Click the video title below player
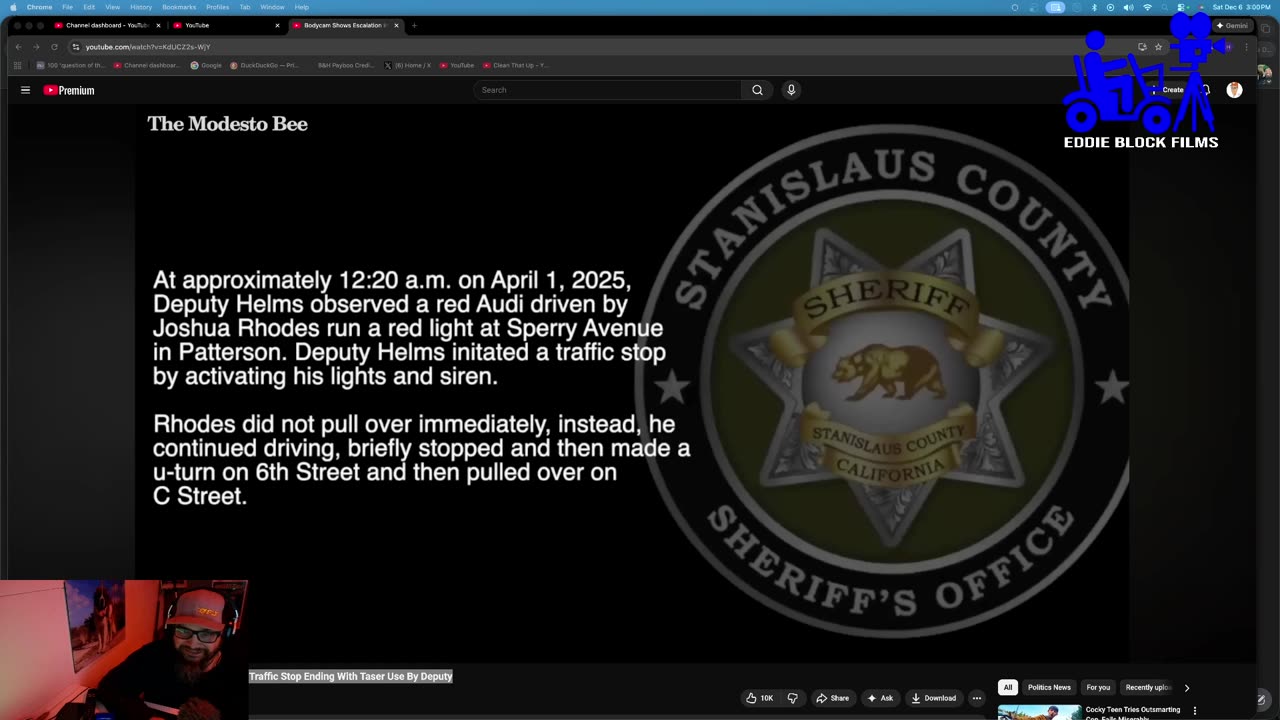 351,677
